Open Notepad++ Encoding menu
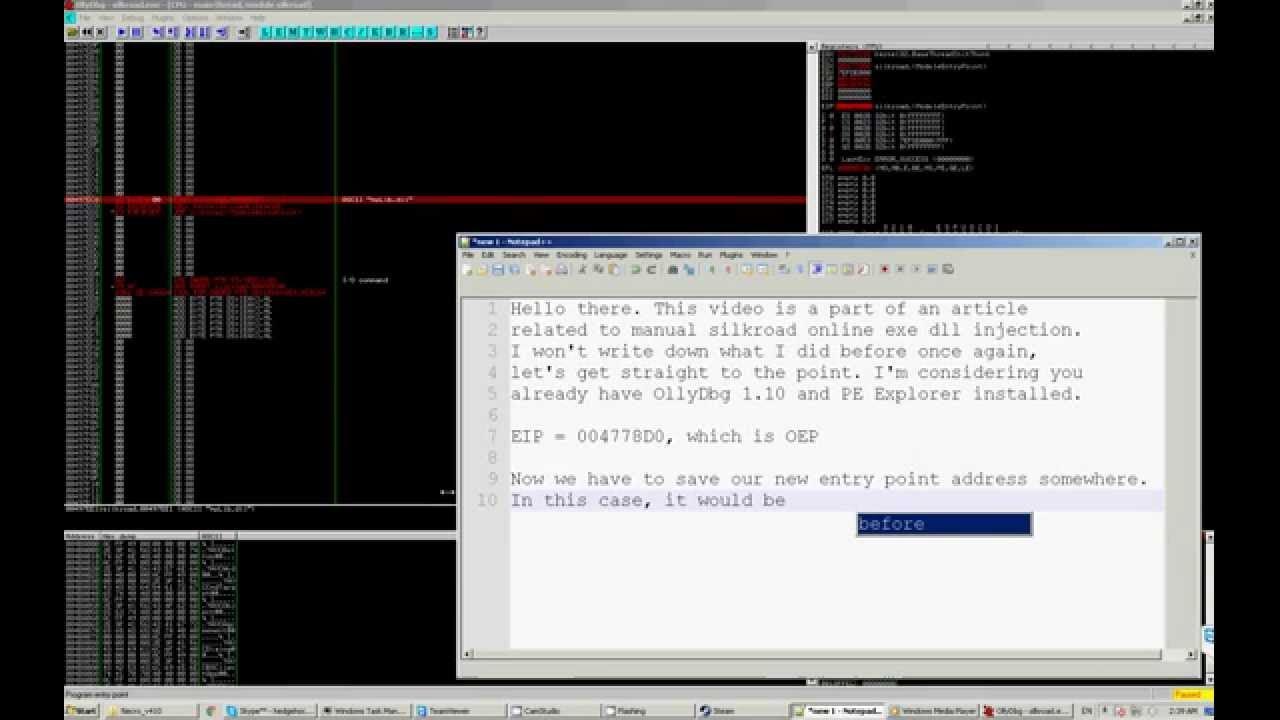Image resolution: width=1280 pixels, height=720 pixels. (572, 255)
